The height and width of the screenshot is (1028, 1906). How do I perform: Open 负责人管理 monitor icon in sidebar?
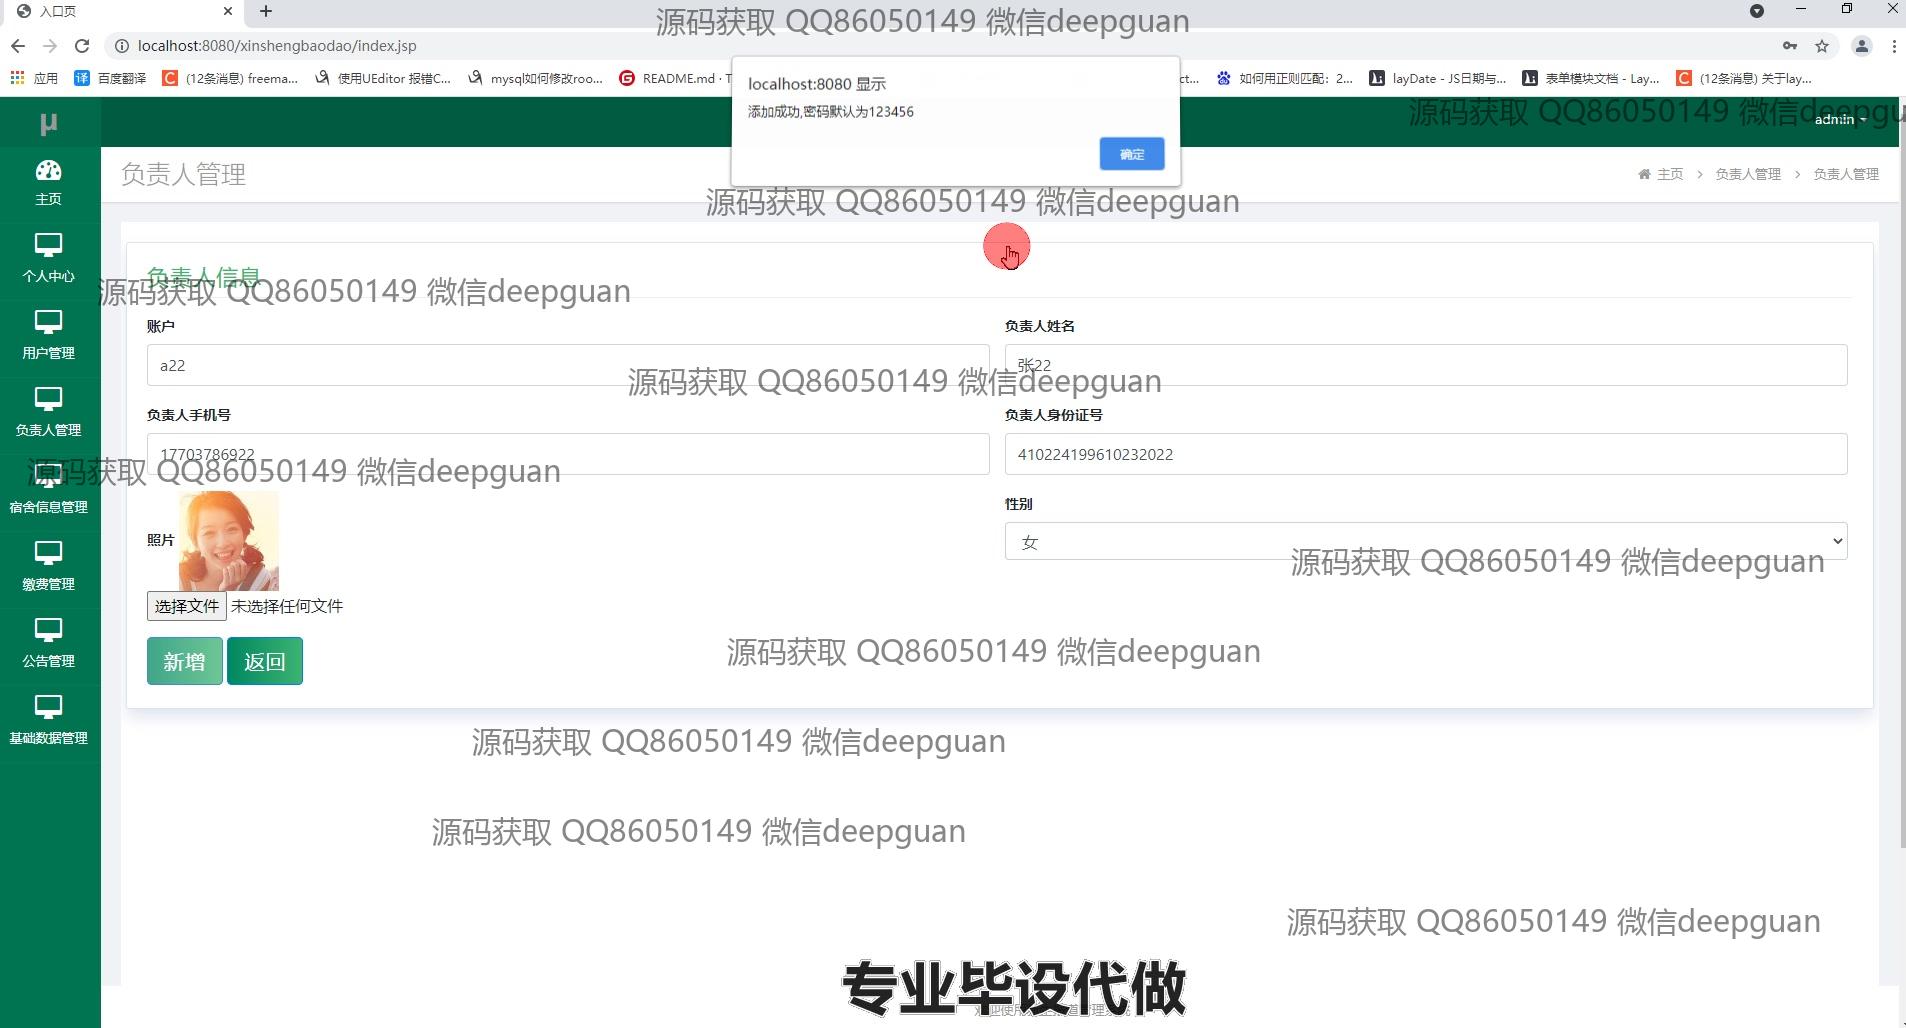pos(48,399)
